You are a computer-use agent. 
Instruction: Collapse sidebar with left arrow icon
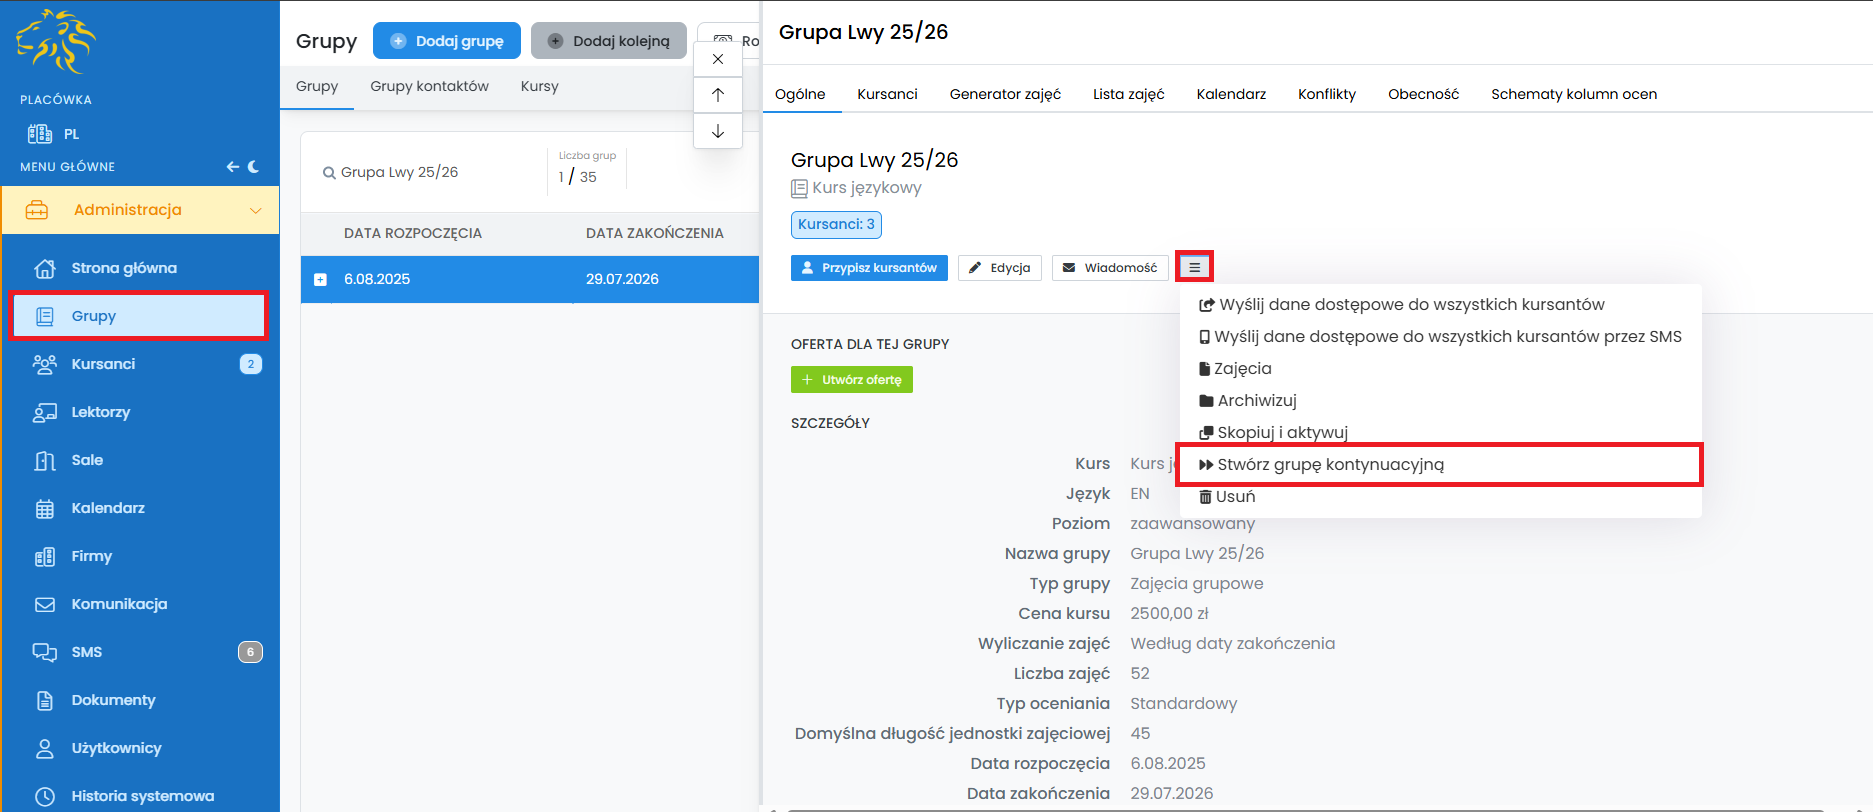point(232,167)
